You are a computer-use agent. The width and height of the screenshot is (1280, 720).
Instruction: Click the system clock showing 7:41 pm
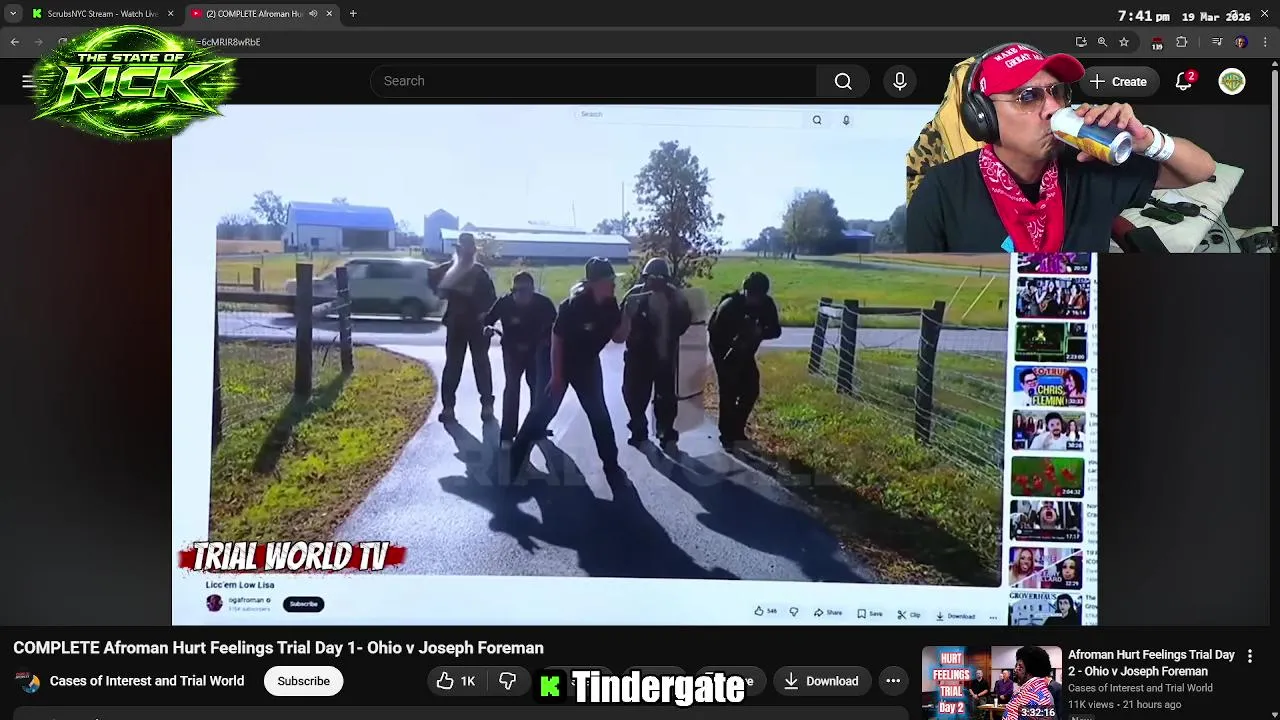click(x=1144, y=16)
